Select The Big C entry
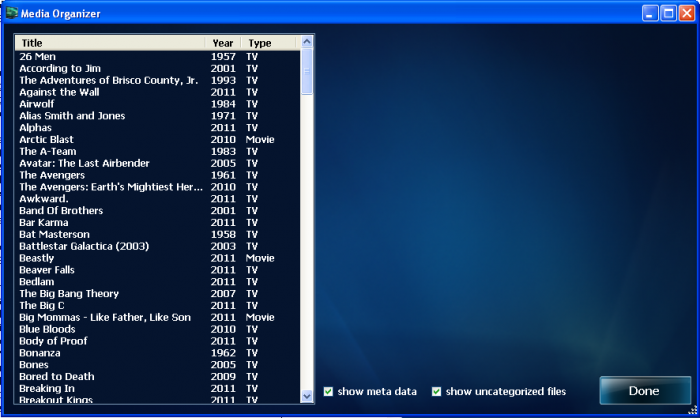 [158, 305]
